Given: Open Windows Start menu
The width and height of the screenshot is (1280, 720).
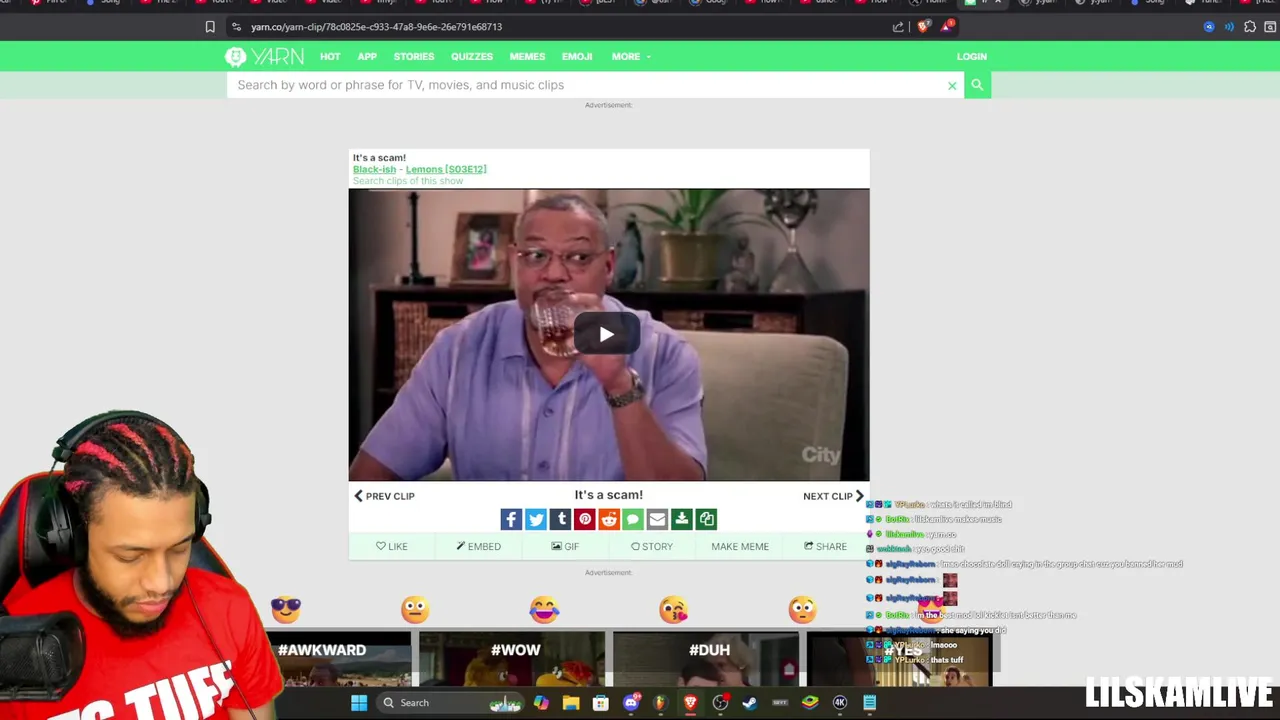Looking at the screenshot, I should coord(359,703).
